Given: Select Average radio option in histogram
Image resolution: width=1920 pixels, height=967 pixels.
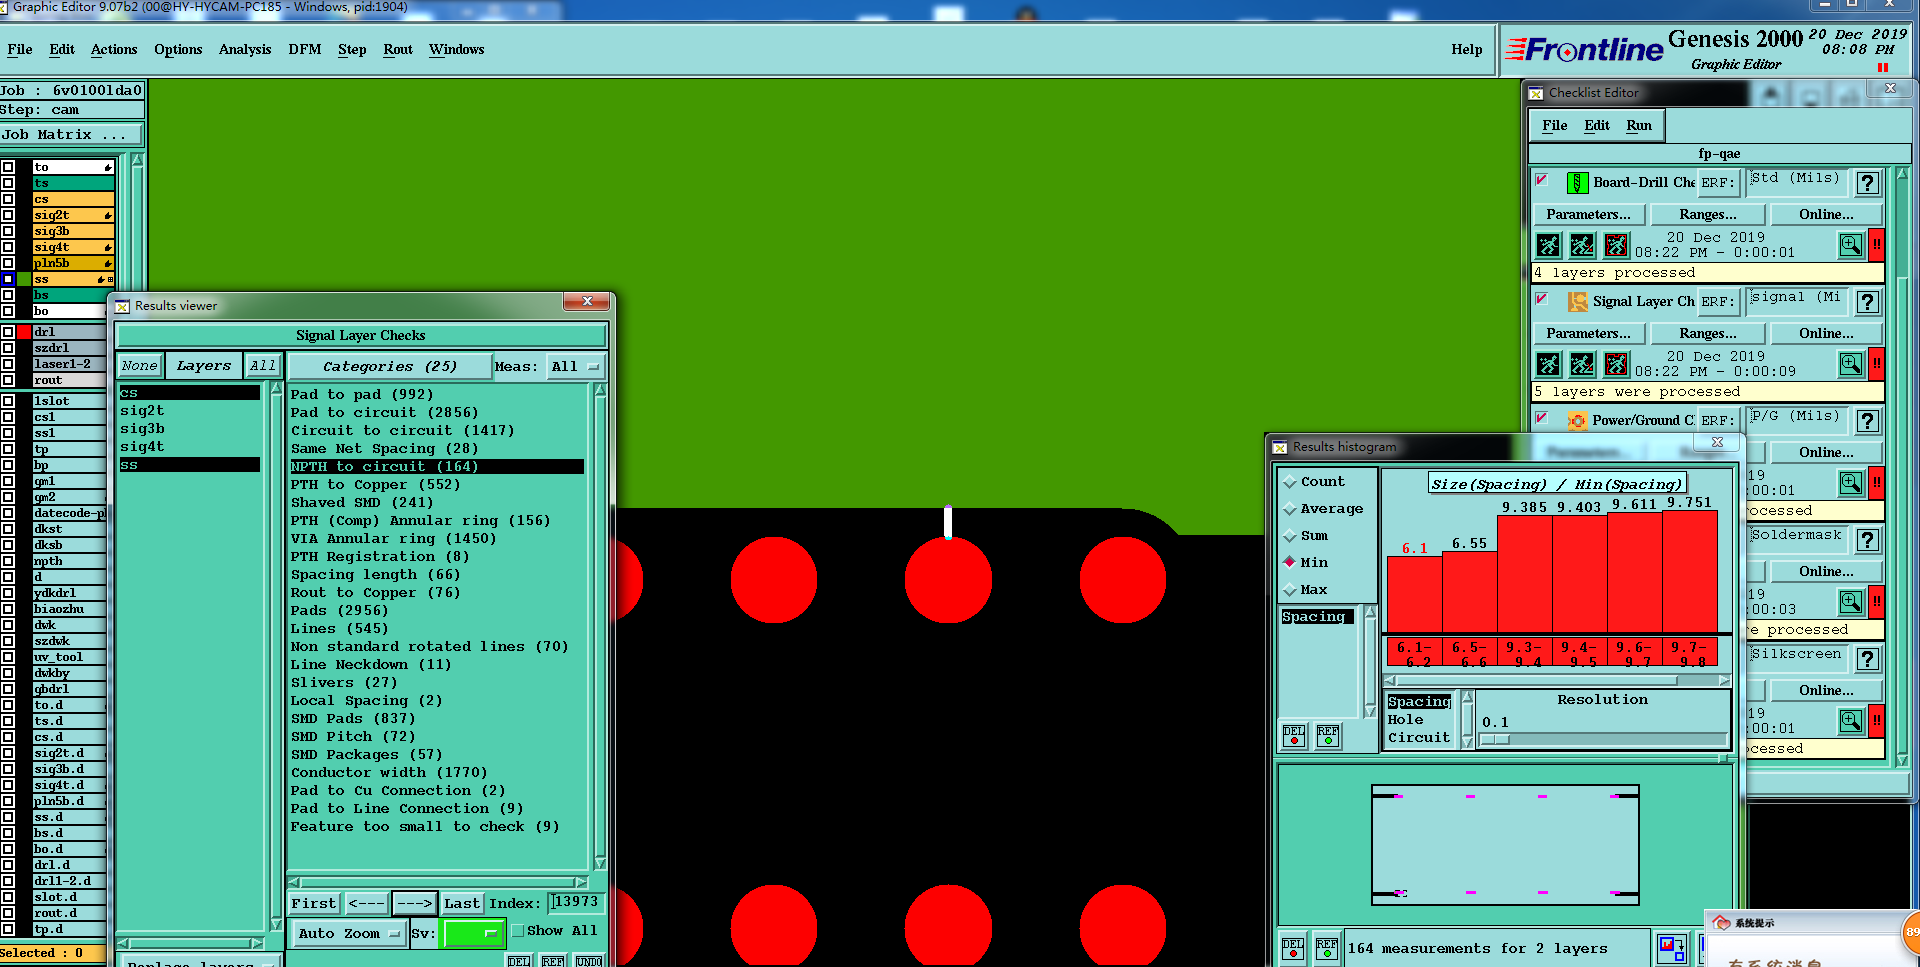Looking at the screenshot, I should pyautogui.click(x=1290, y=509).
